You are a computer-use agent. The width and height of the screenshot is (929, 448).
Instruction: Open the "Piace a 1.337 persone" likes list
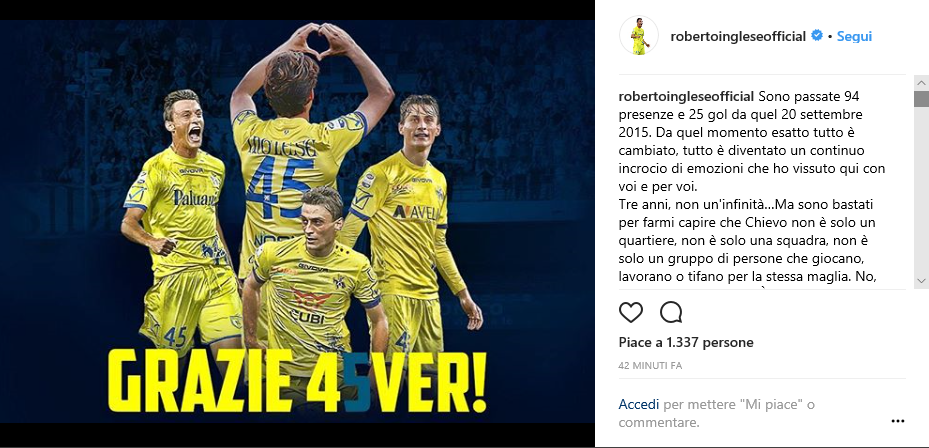[686, 343]
